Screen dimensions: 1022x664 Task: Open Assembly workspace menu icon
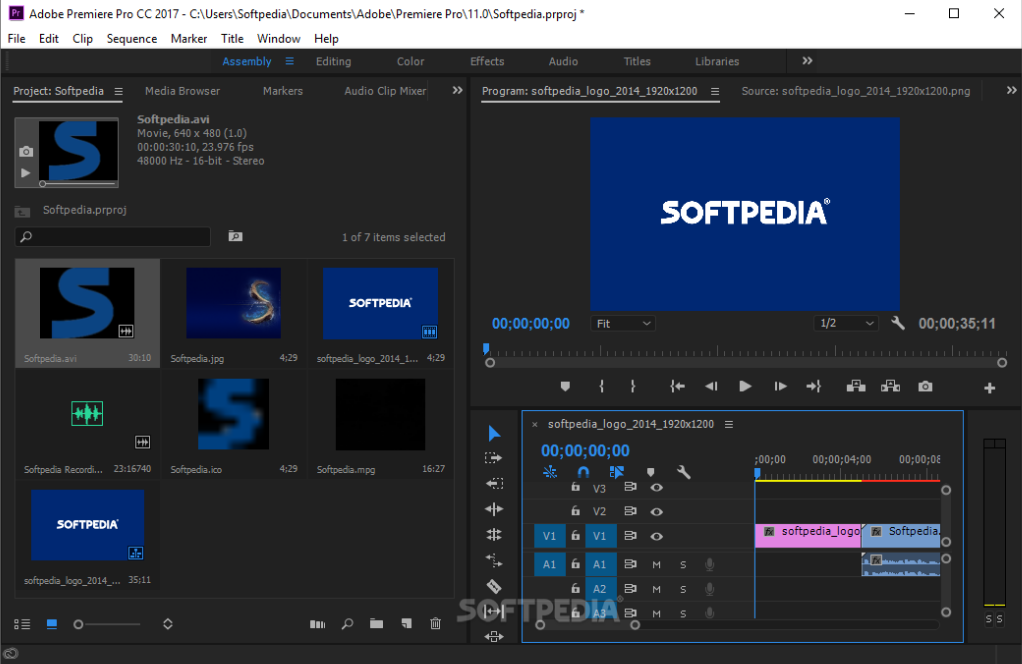point(289,61)
